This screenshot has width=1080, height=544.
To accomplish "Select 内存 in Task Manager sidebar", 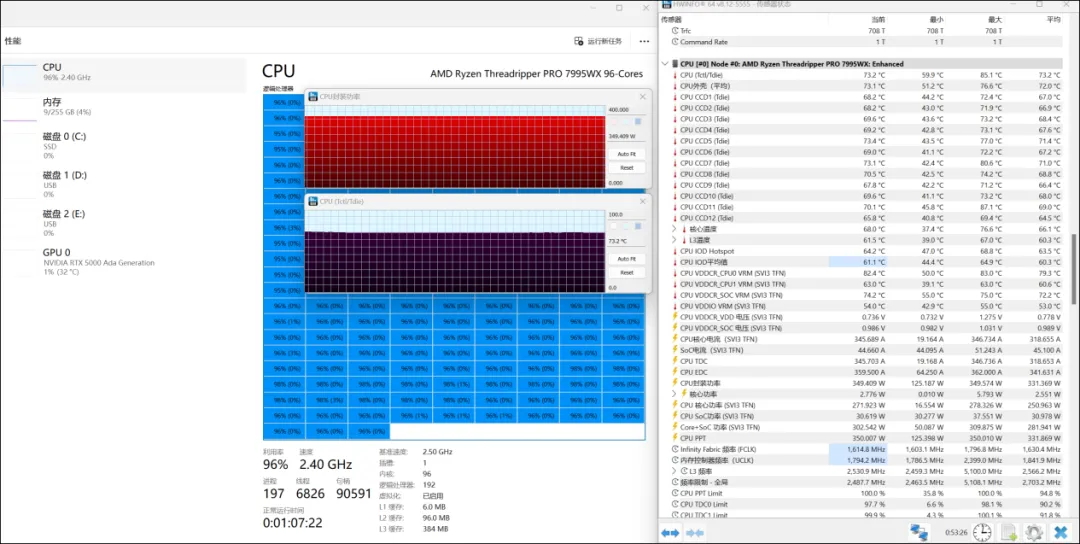I will tap(124, 107).
